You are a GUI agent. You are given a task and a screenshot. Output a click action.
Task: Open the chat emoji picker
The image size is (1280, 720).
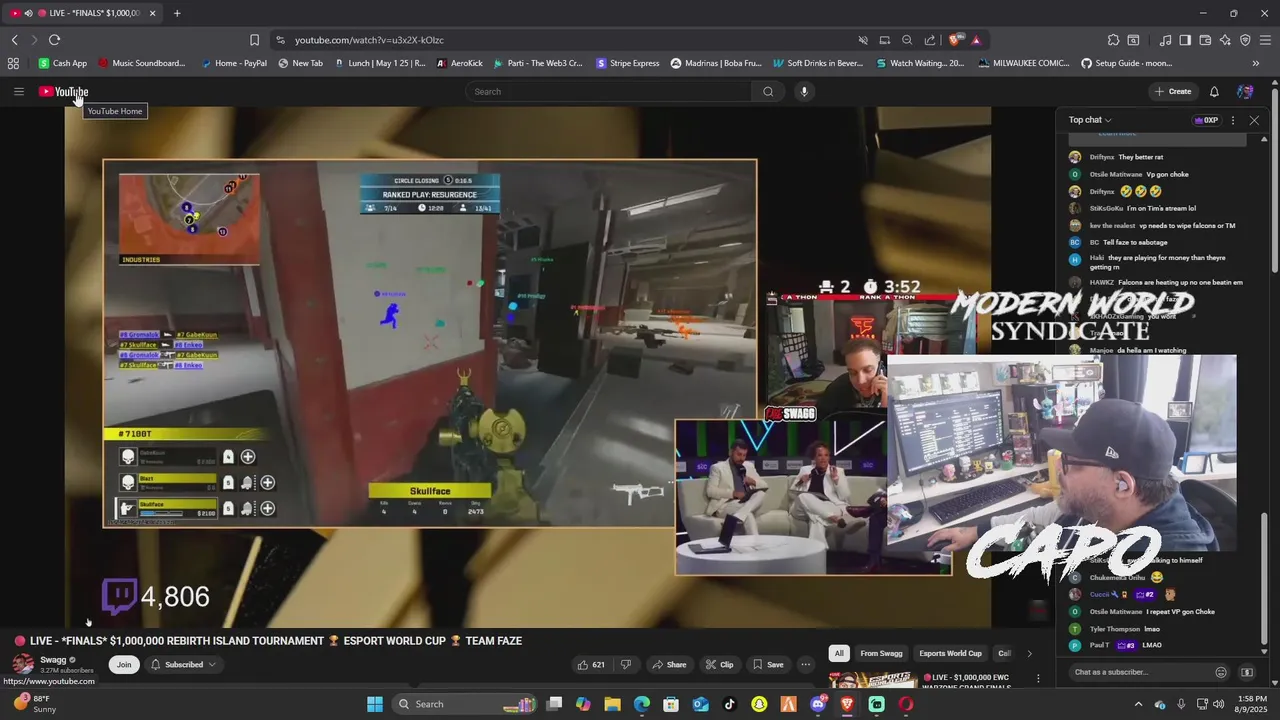(x=1221, y=672)
